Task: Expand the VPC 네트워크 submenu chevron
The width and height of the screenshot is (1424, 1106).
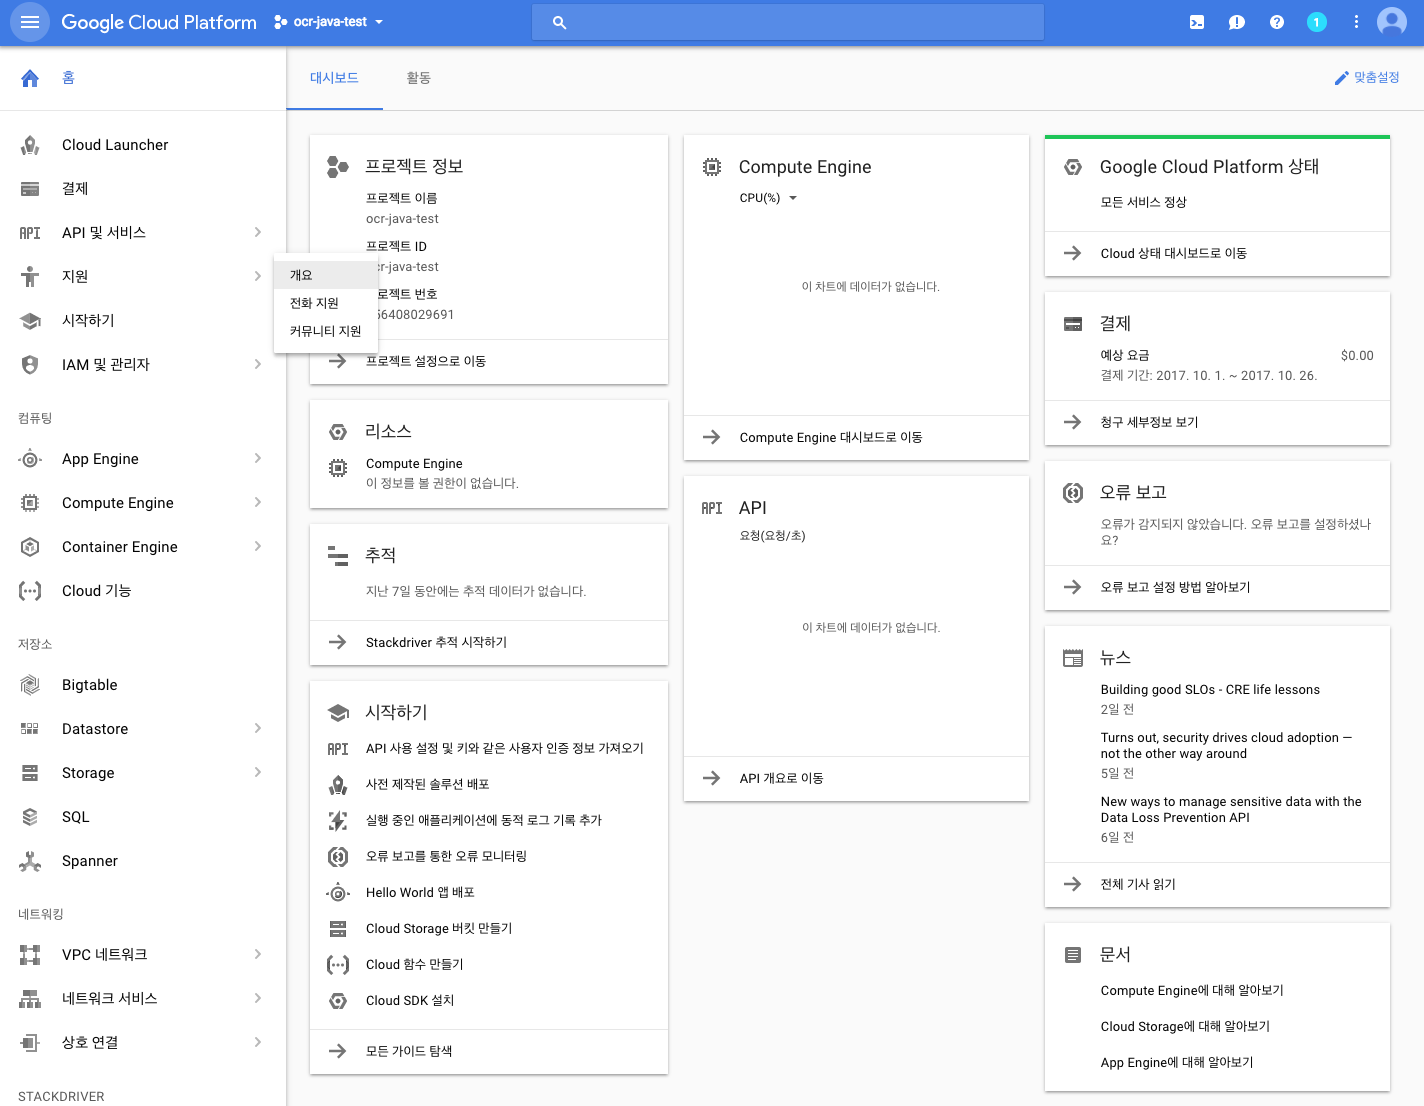Action: [258, 954]
